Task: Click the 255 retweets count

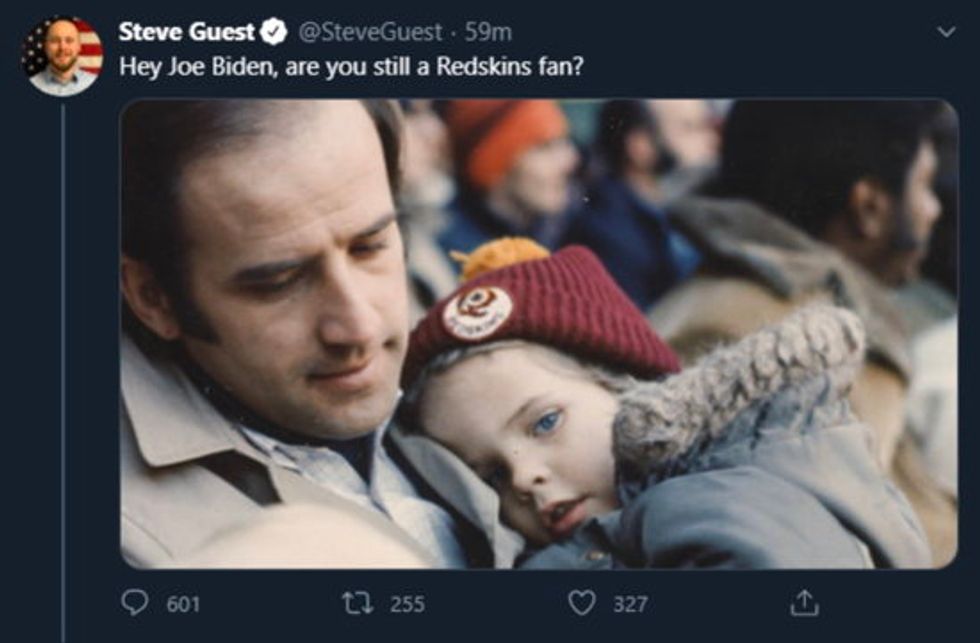Action: [407, 604]
